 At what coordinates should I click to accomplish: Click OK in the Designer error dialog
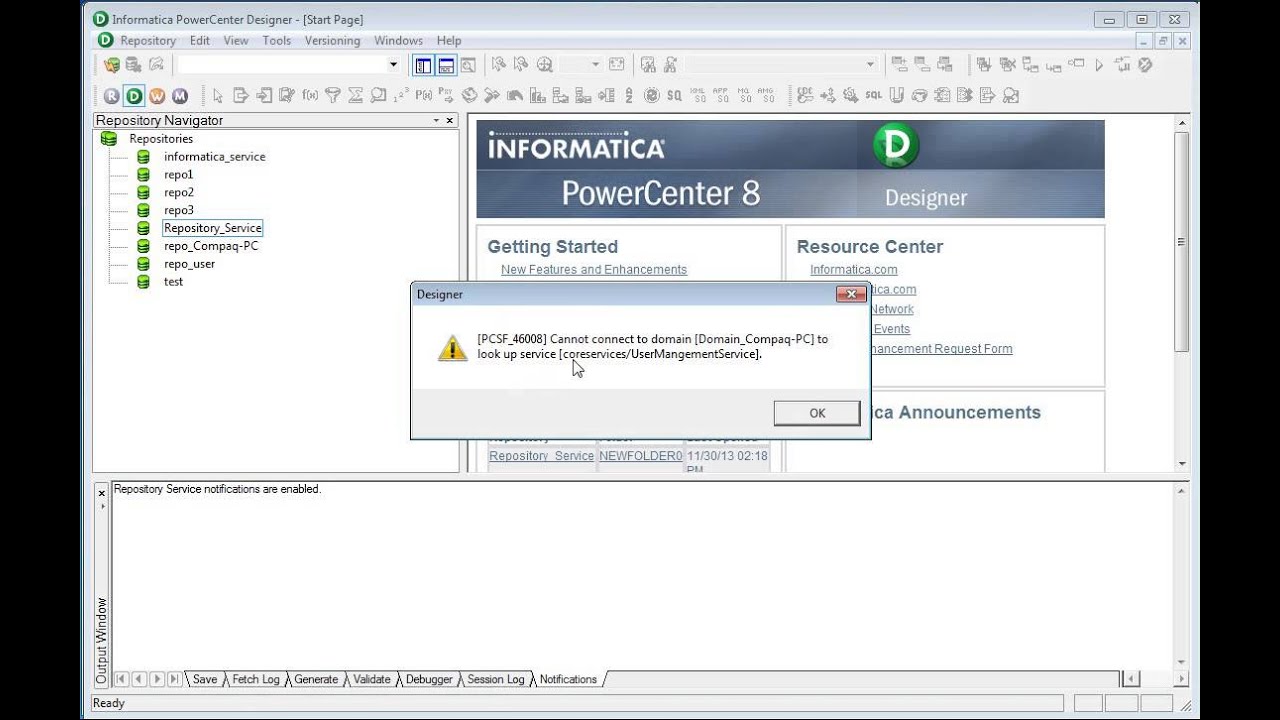point(817,413)
